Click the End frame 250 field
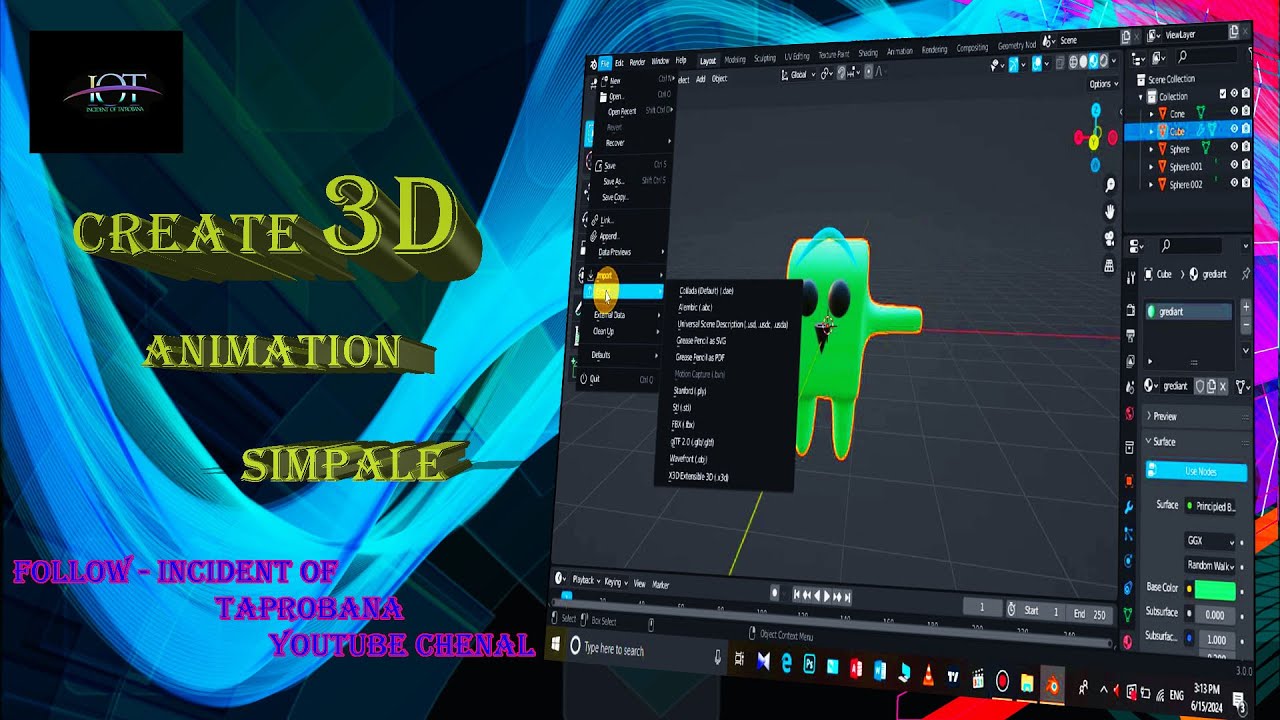Screen dimensions: 1280x720 (x=1088, y=614)
